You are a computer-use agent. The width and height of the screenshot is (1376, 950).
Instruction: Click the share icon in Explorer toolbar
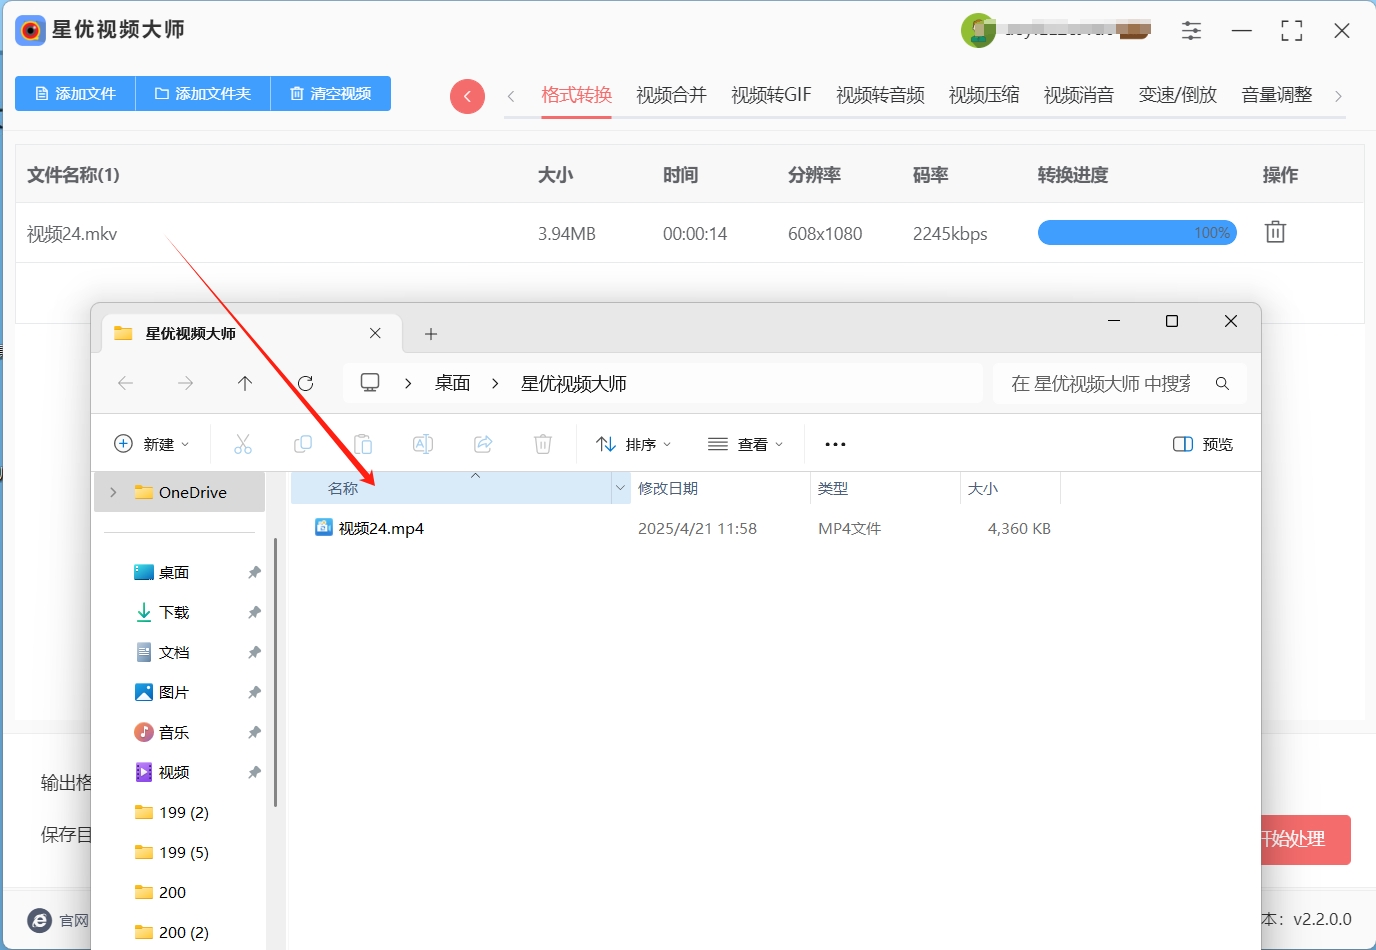click(483, 444)
